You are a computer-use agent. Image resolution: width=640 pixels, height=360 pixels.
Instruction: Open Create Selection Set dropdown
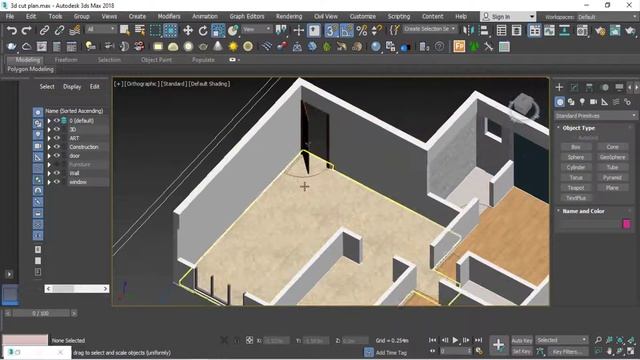click(430, 29)
